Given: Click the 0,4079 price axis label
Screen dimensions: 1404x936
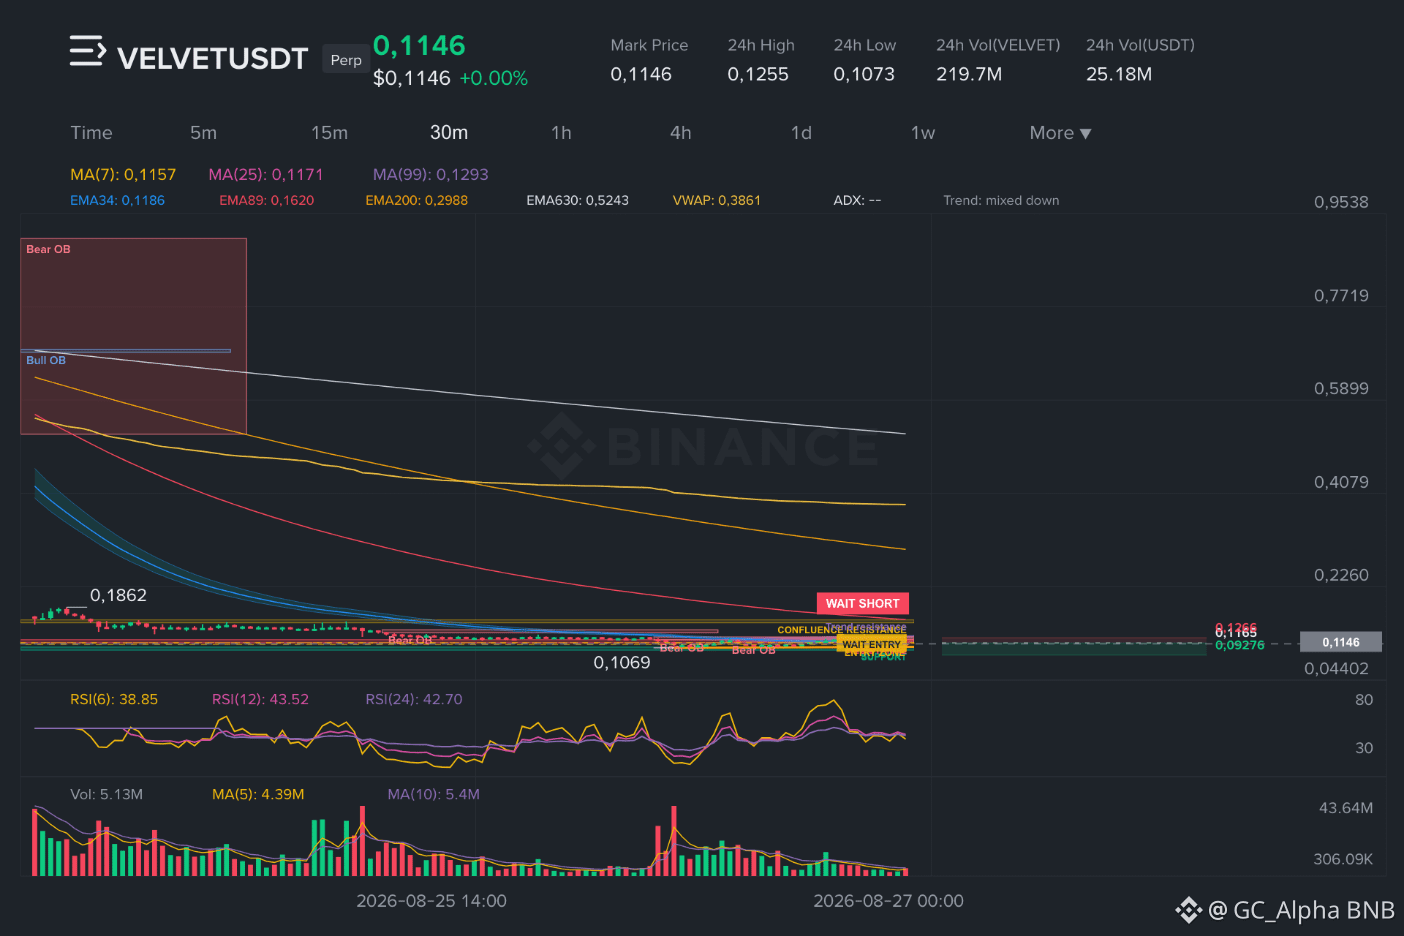Looking at the screenshot, I should 1341,482.
